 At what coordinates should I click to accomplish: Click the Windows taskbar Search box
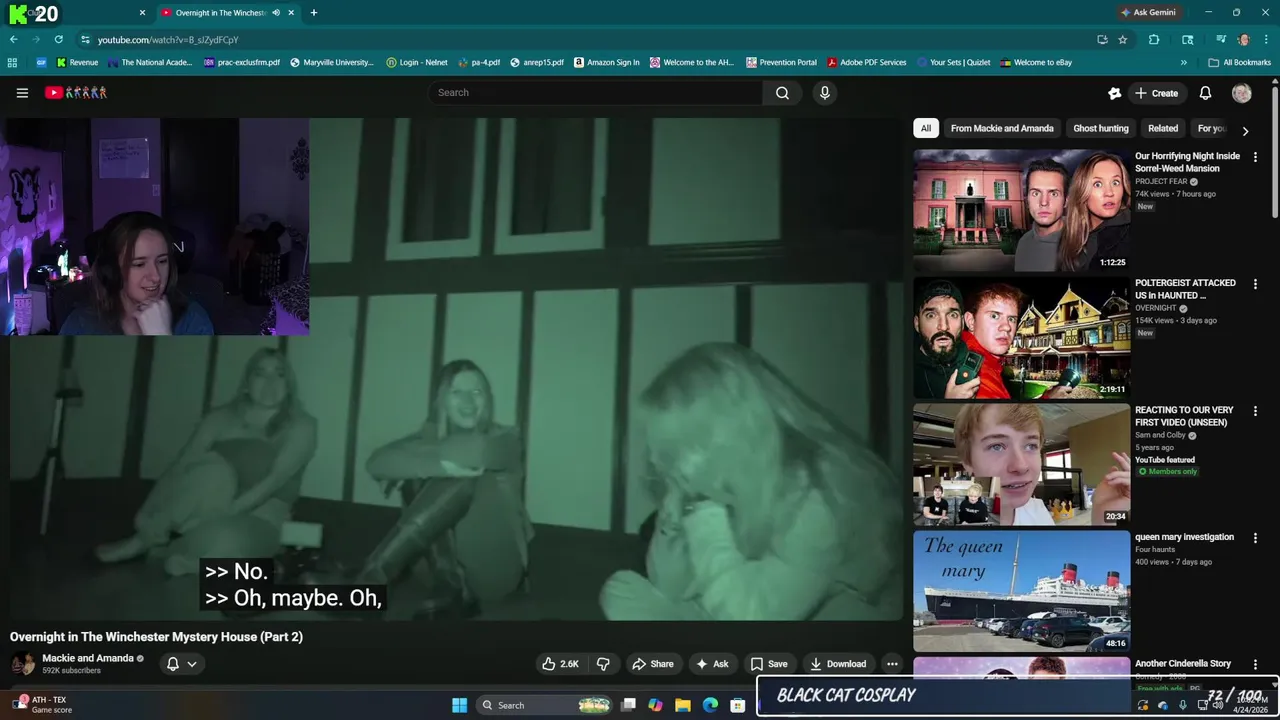pos(544,705)
